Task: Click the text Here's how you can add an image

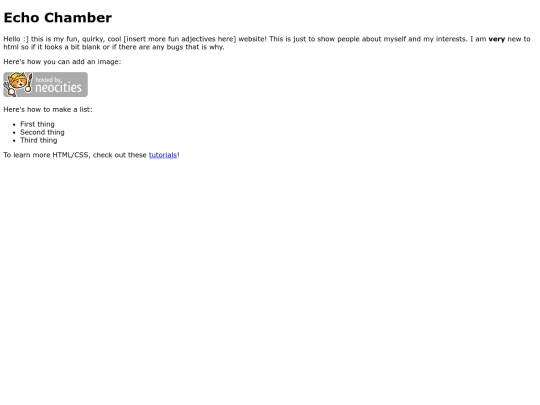Action: (62, 62)
